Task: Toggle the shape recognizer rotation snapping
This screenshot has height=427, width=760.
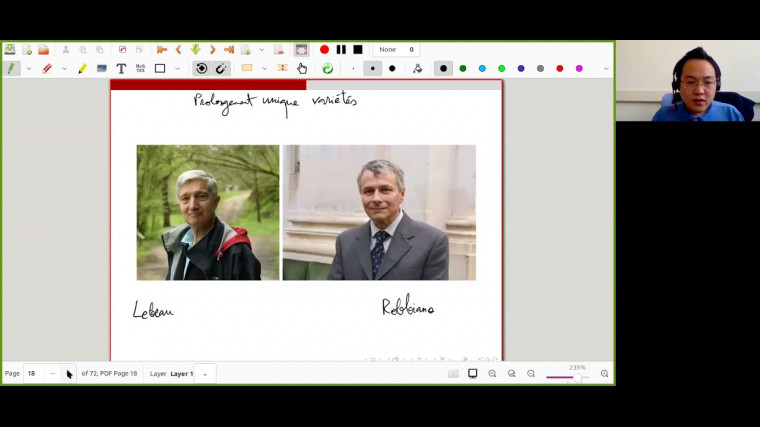Action: [x=201, y=69]
